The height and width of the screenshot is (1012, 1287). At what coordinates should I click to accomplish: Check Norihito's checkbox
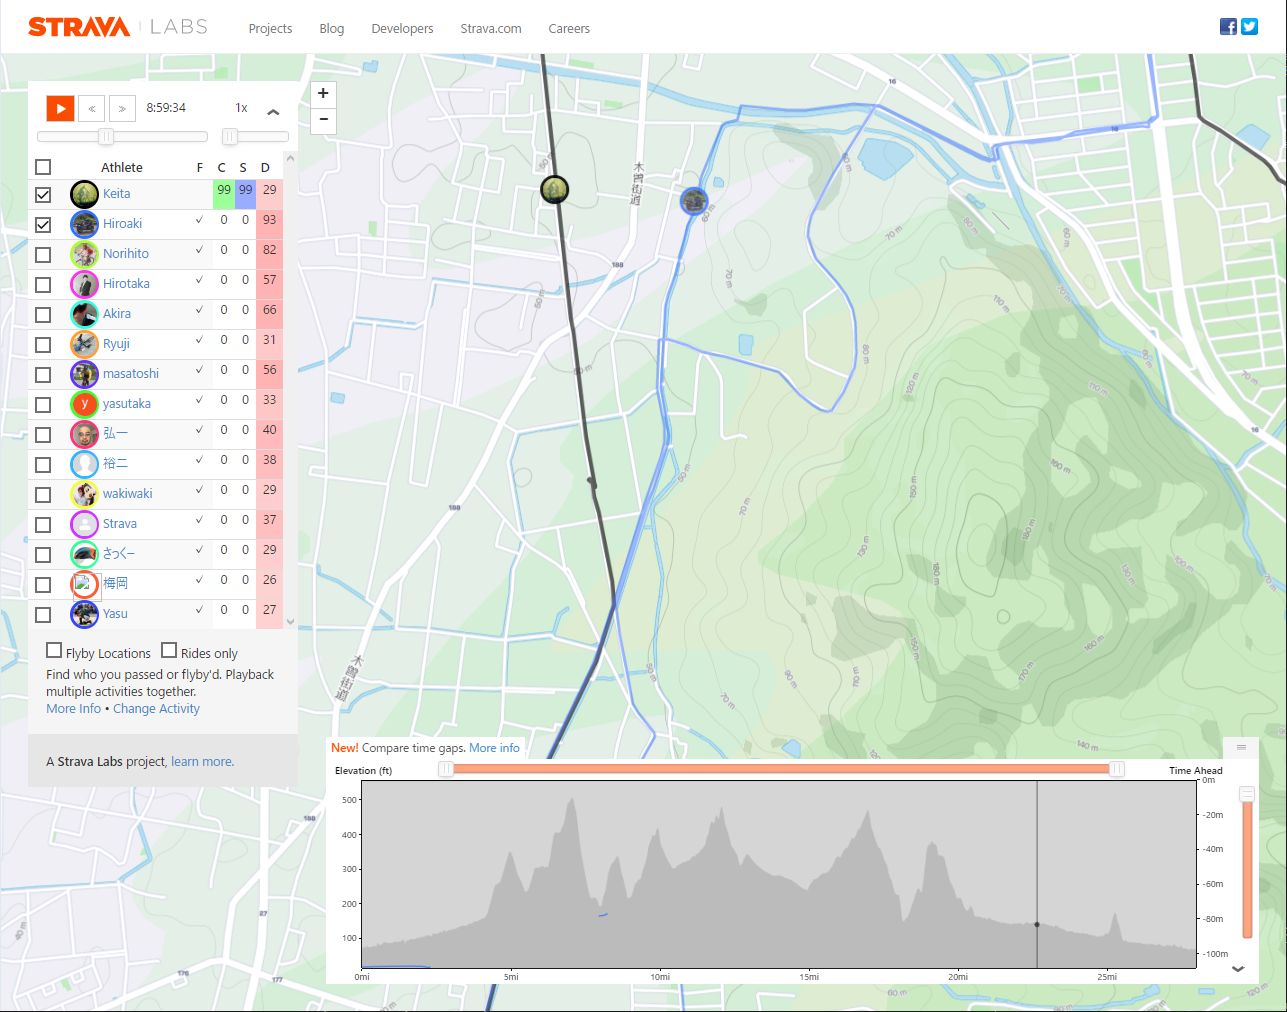point(43,255)
